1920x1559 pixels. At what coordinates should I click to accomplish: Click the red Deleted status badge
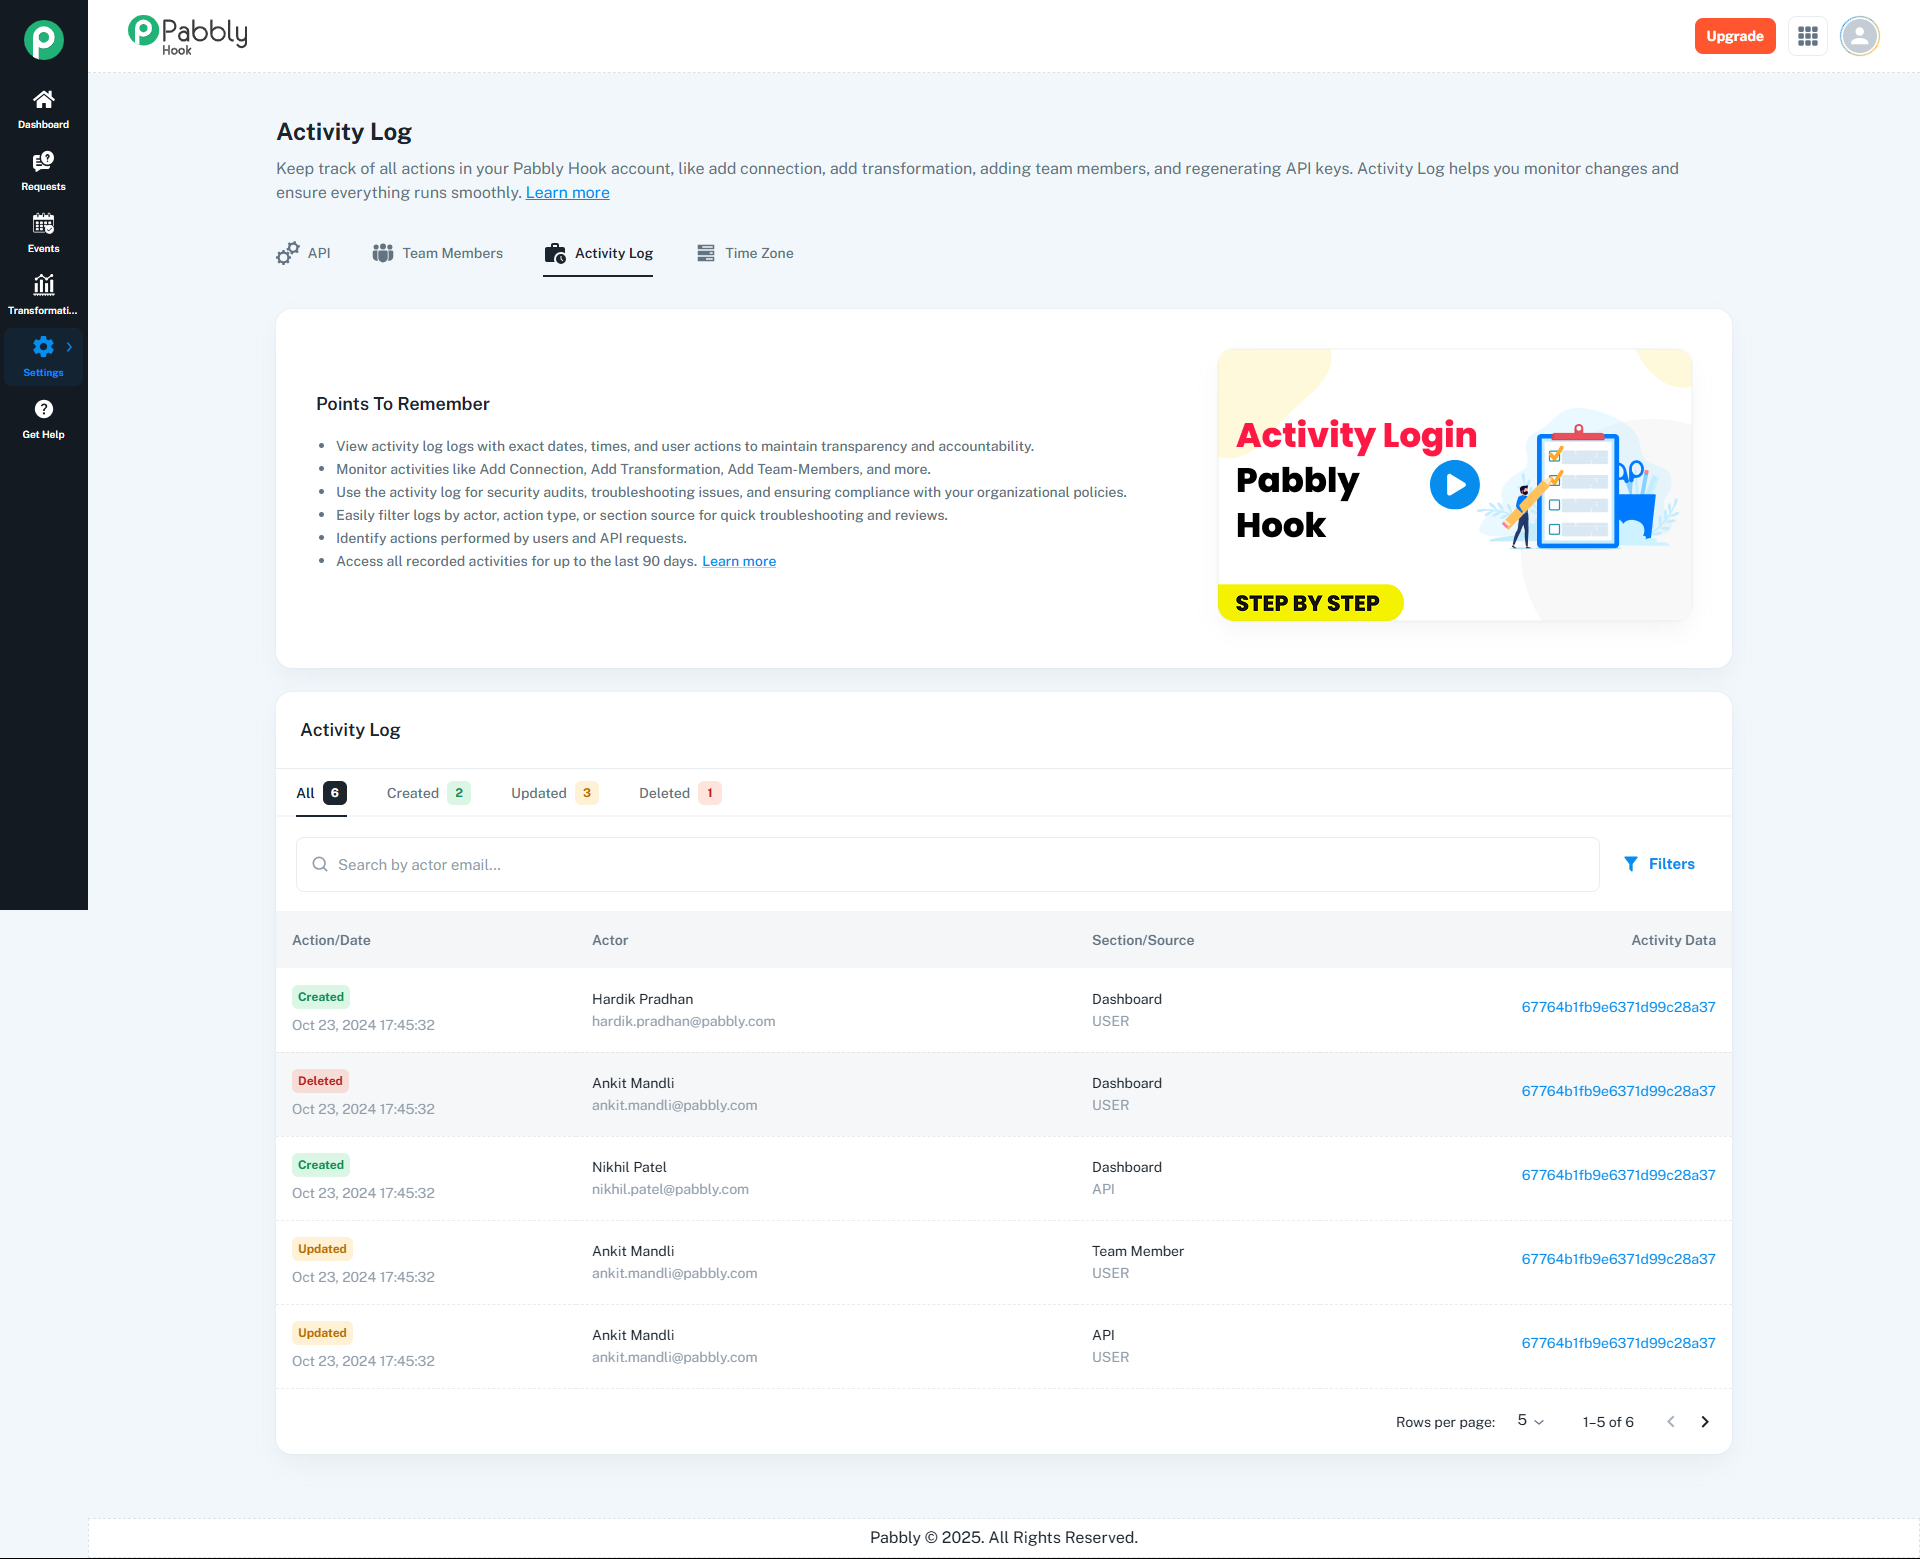tap(320, 1081)
